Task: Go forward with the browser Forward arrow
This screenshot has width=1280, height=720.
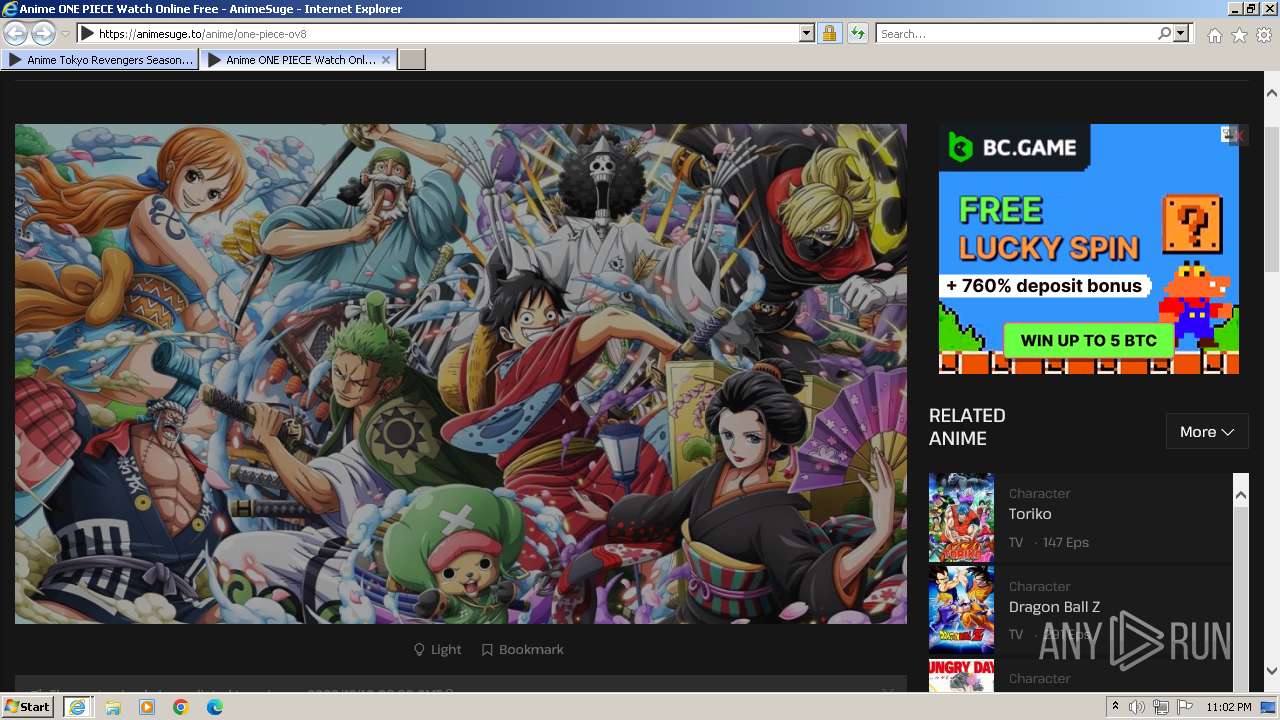Action: (43, 34)
